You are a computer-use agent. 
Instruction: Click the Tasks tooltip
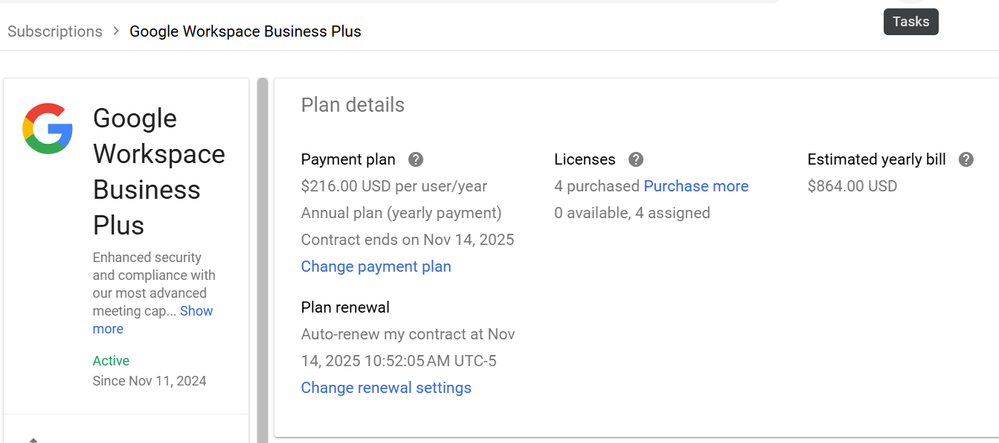click(910, 22)
